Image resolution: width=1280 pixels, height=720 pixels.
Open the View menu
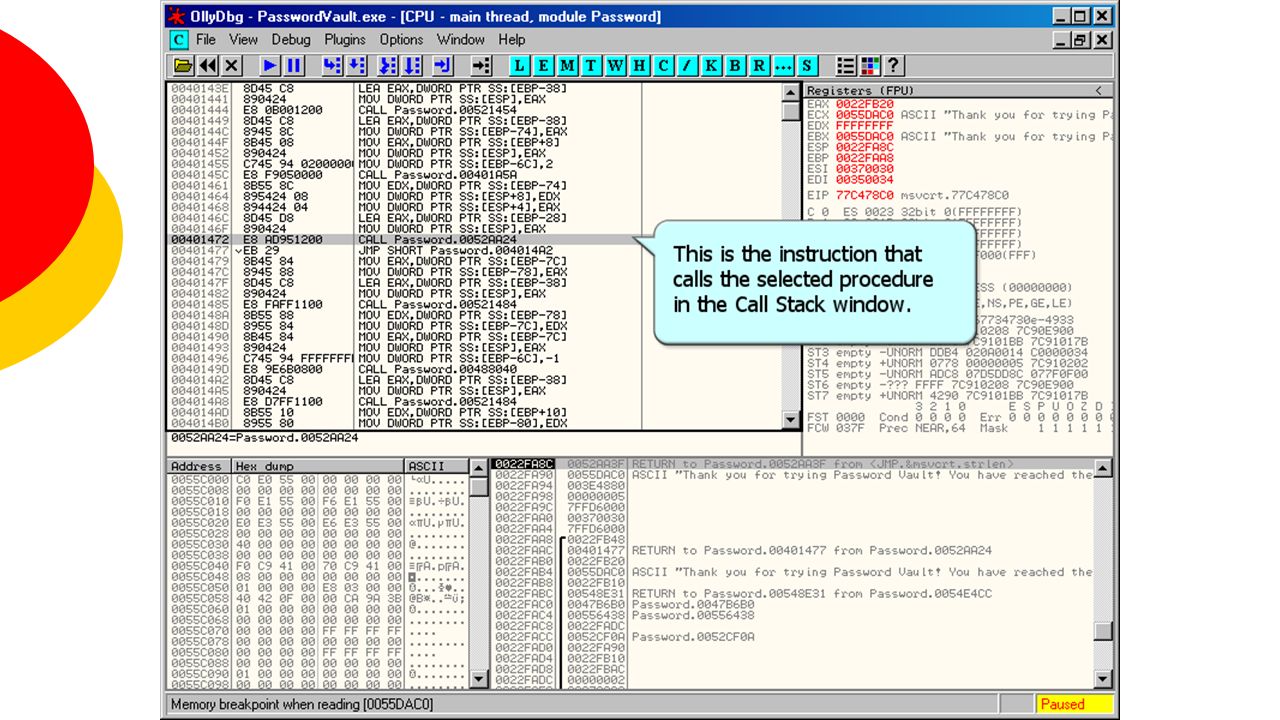243,40
